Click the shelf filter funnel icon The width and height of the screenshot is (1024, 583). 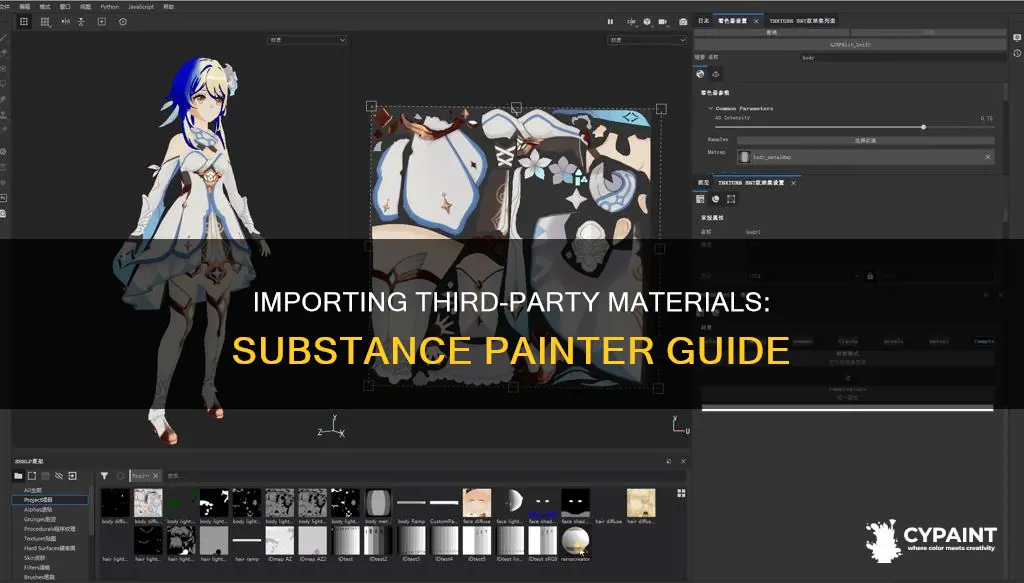[x=104, y=476]
